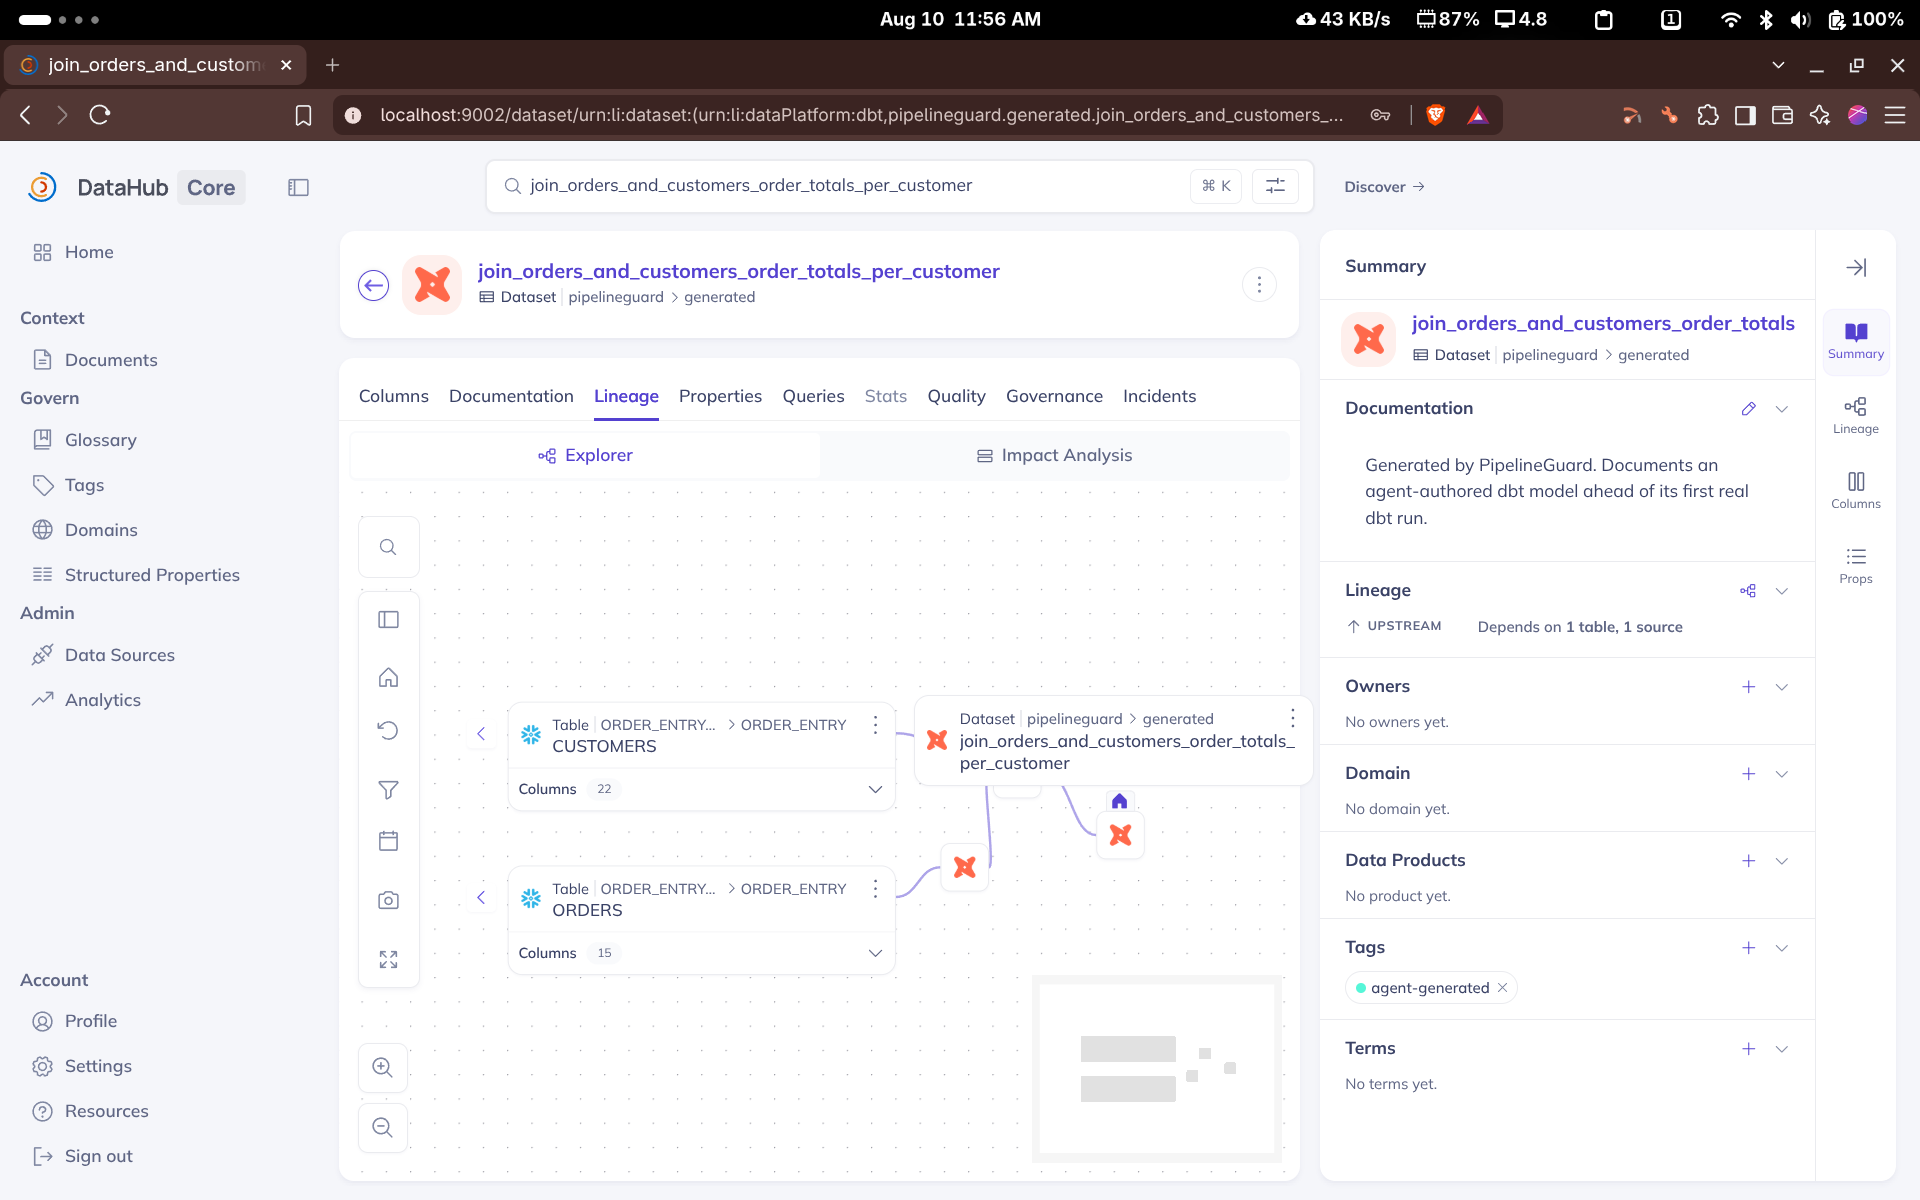Open Columns in right side rail
1920x1200 pixels.
[1856, 491]
